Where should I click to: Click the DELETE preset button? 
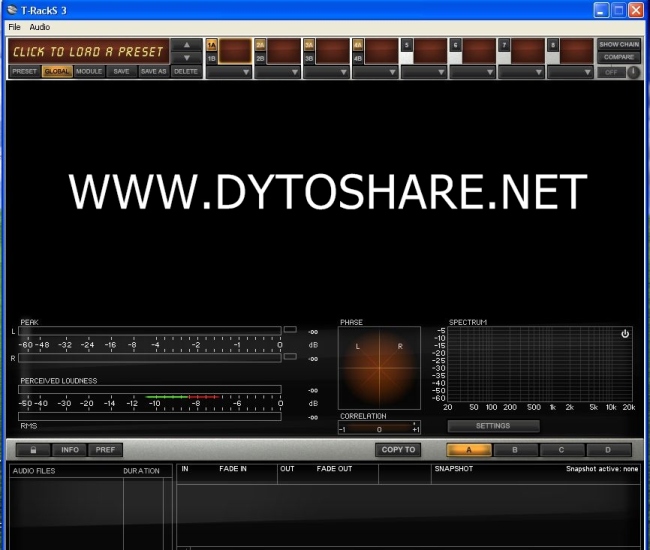click(186, 71)
